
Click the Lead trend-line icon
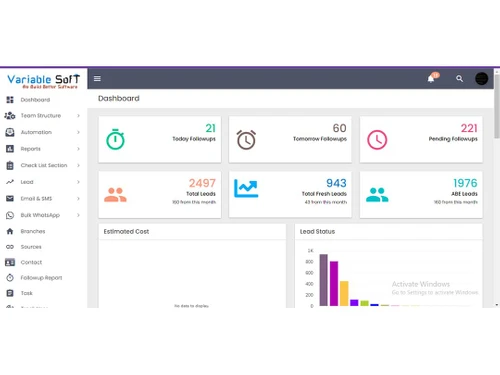point(10,182)
